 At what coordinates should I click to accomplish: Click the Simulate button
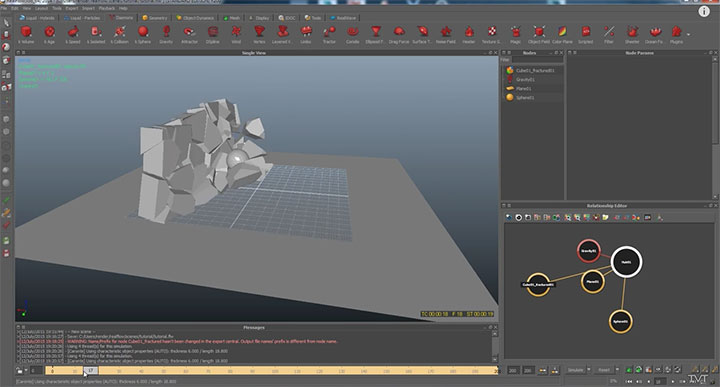click(575, 370)
